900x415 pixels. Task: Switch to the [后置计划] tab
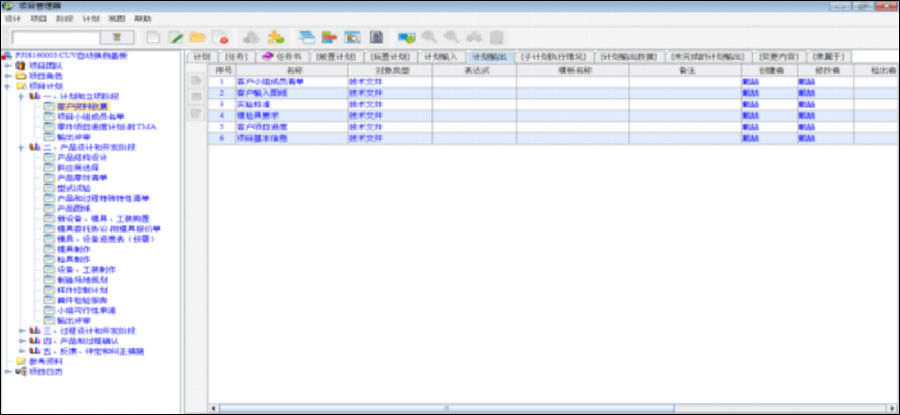pyautogui.click(x=390, y=57)
